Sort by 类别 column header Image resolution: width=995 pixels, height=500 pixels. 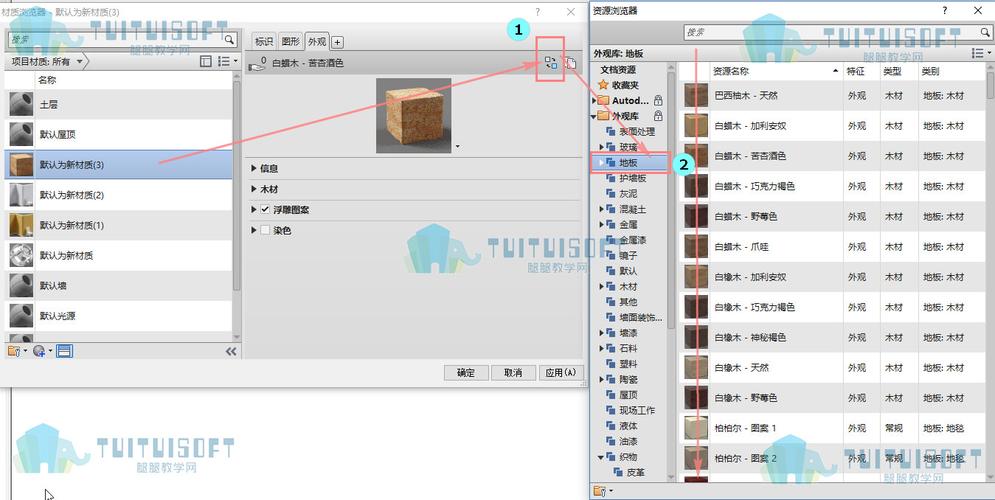point(952,72)
